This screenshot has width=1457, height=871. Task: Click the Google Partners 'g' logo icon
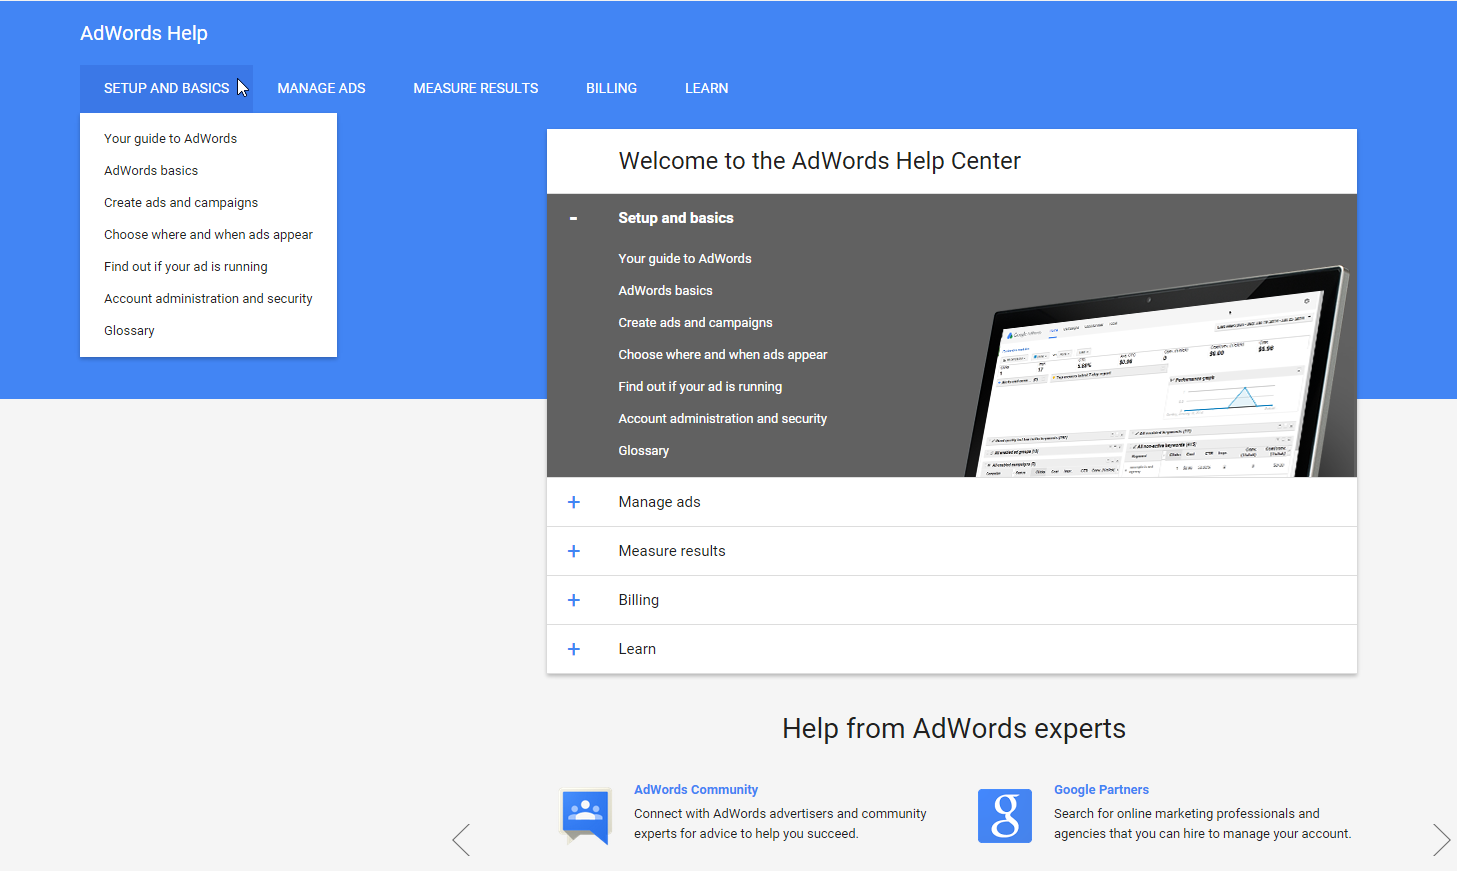click(x=1004, y=815)
